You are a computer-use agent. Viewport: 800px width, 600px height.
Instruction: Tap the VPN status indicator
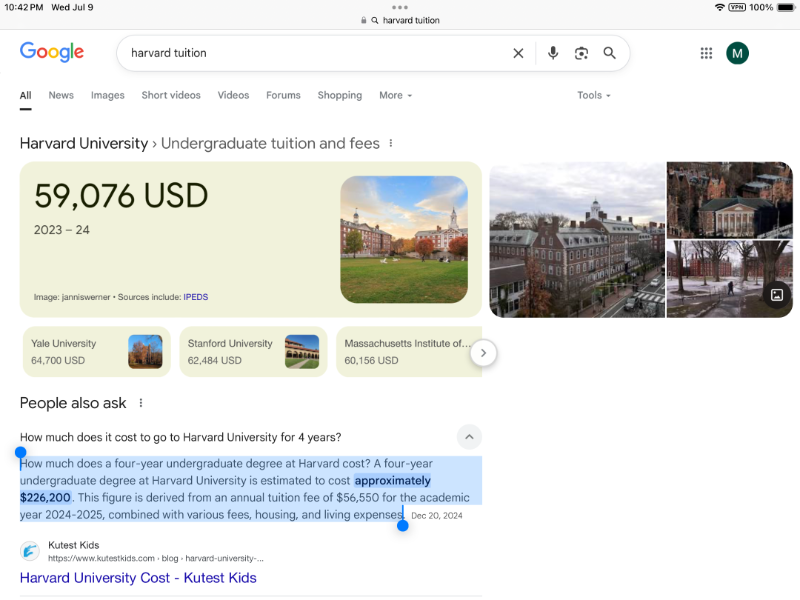point(737,7)
